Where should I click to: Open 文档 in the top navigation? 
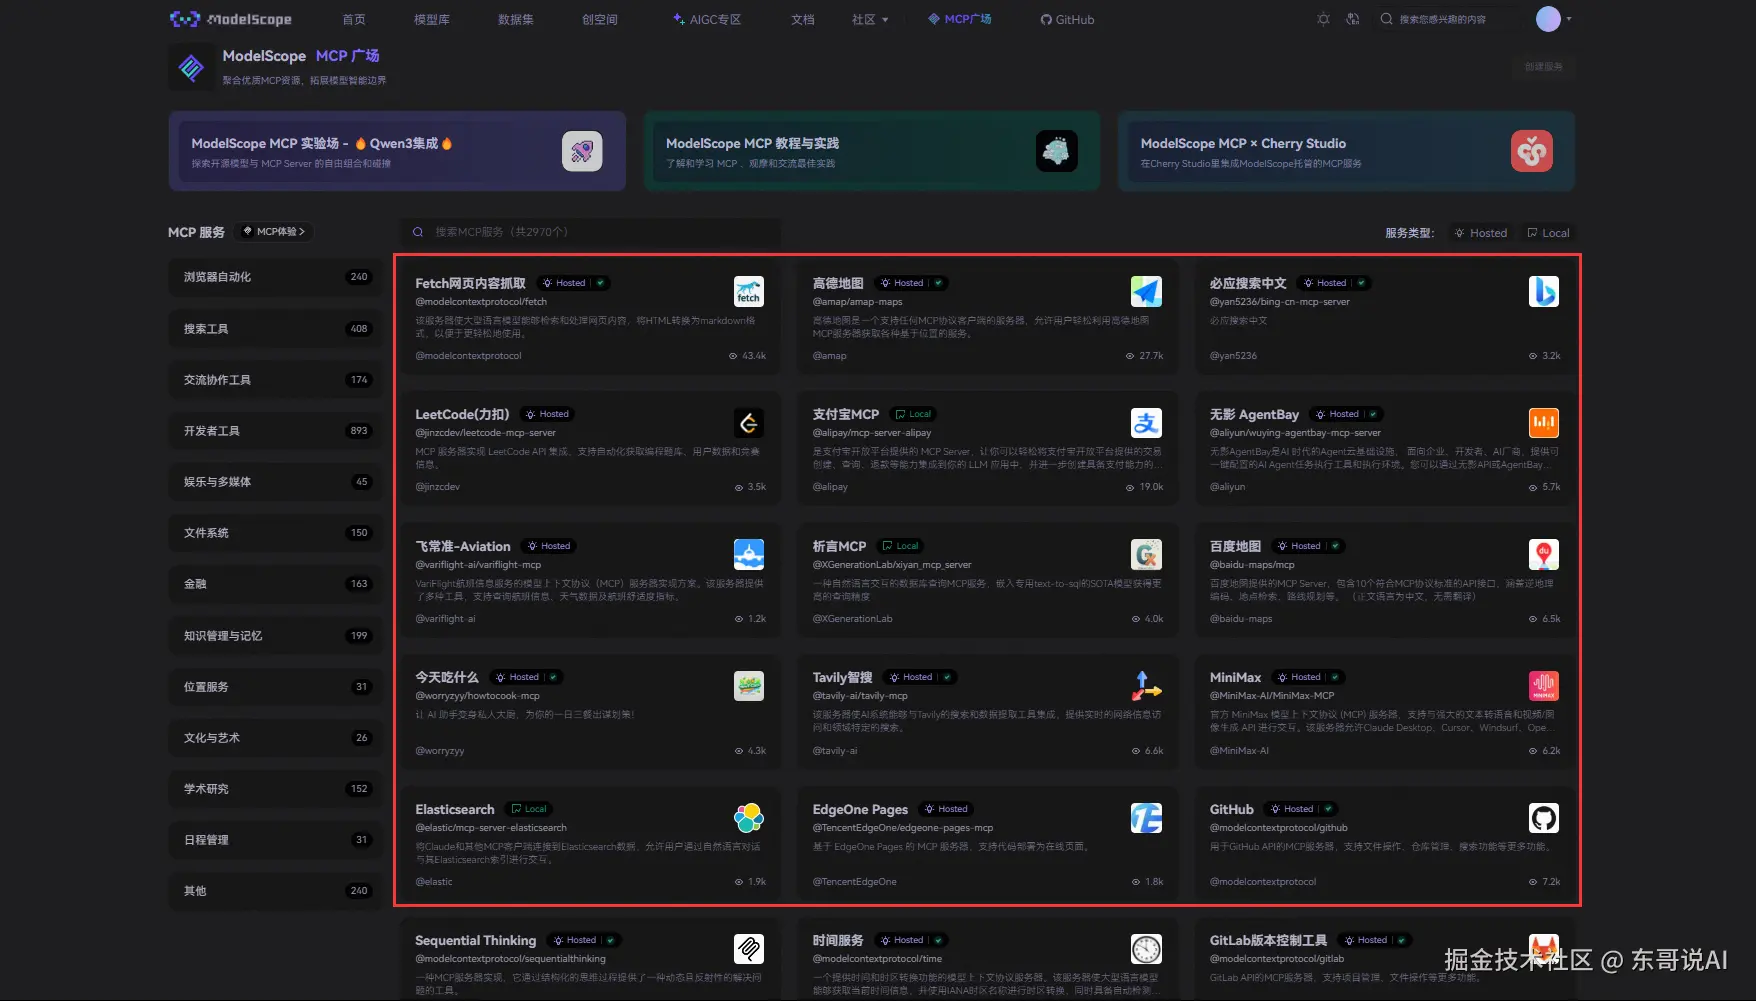click(x=803, y=19)
